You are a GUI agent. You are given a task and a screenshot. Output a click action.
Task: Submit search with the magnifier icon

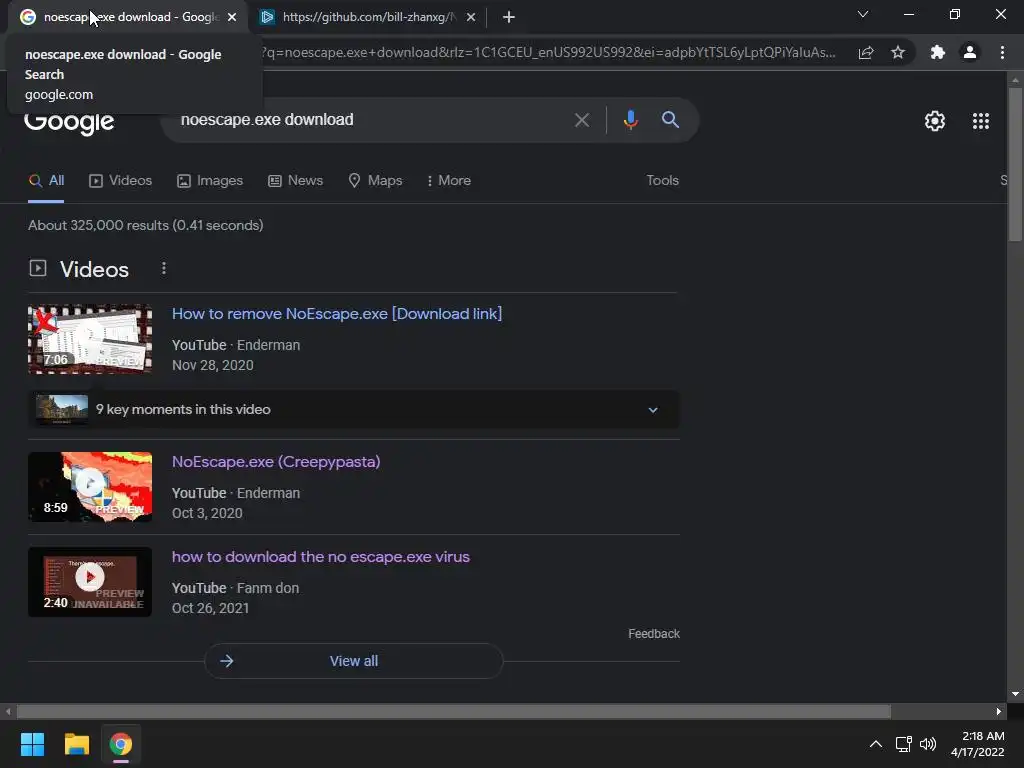(670, 120)
